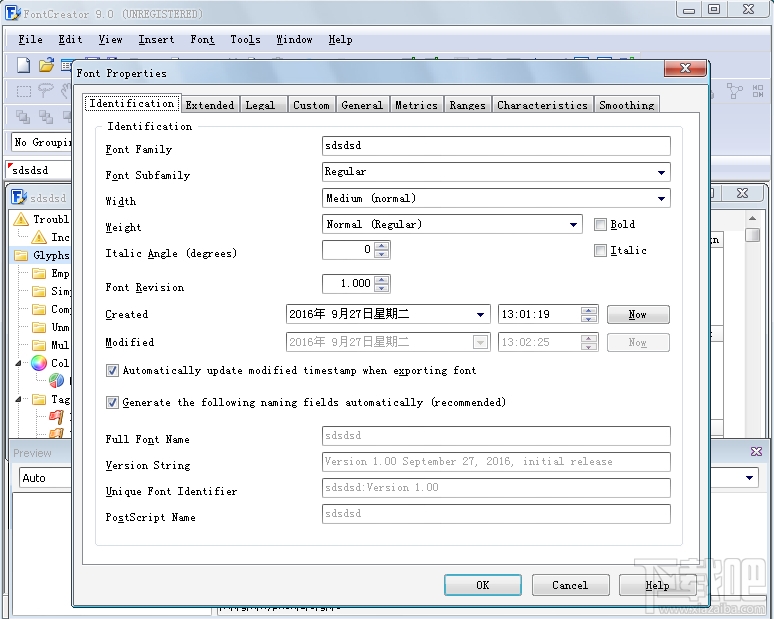This screenshot has height=619, width=774.
Task: Click the Color wheel icon in tree
Action: (39, 363)
